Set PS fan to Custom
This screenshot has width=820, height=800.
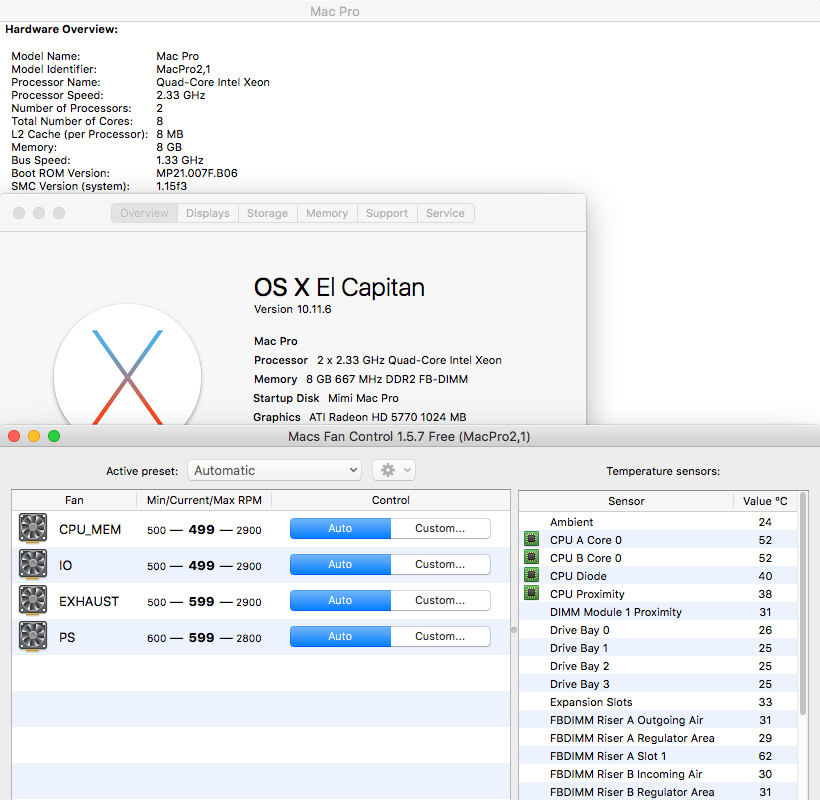[440, 636]
